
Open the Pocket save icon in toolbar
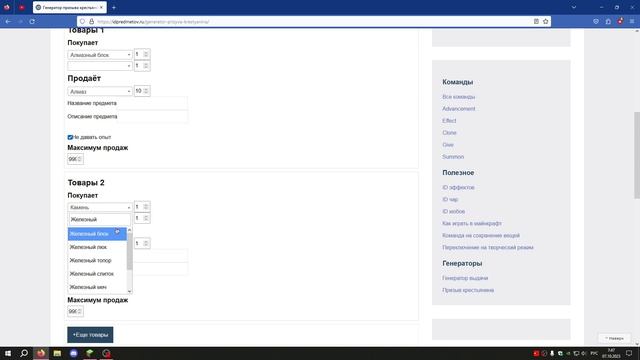point(596,21)
